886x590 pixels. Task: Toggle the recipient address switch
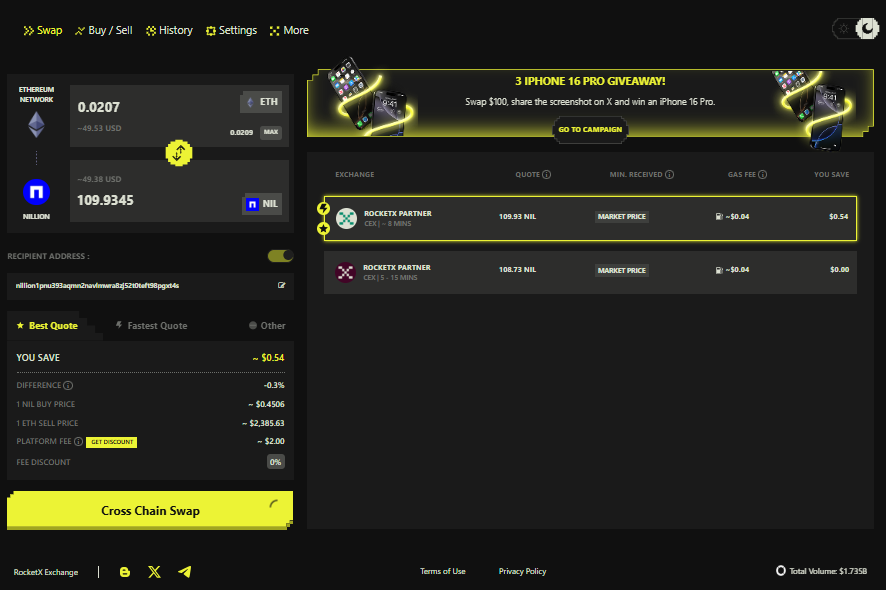pyautogui.click(x=280, y=256)
